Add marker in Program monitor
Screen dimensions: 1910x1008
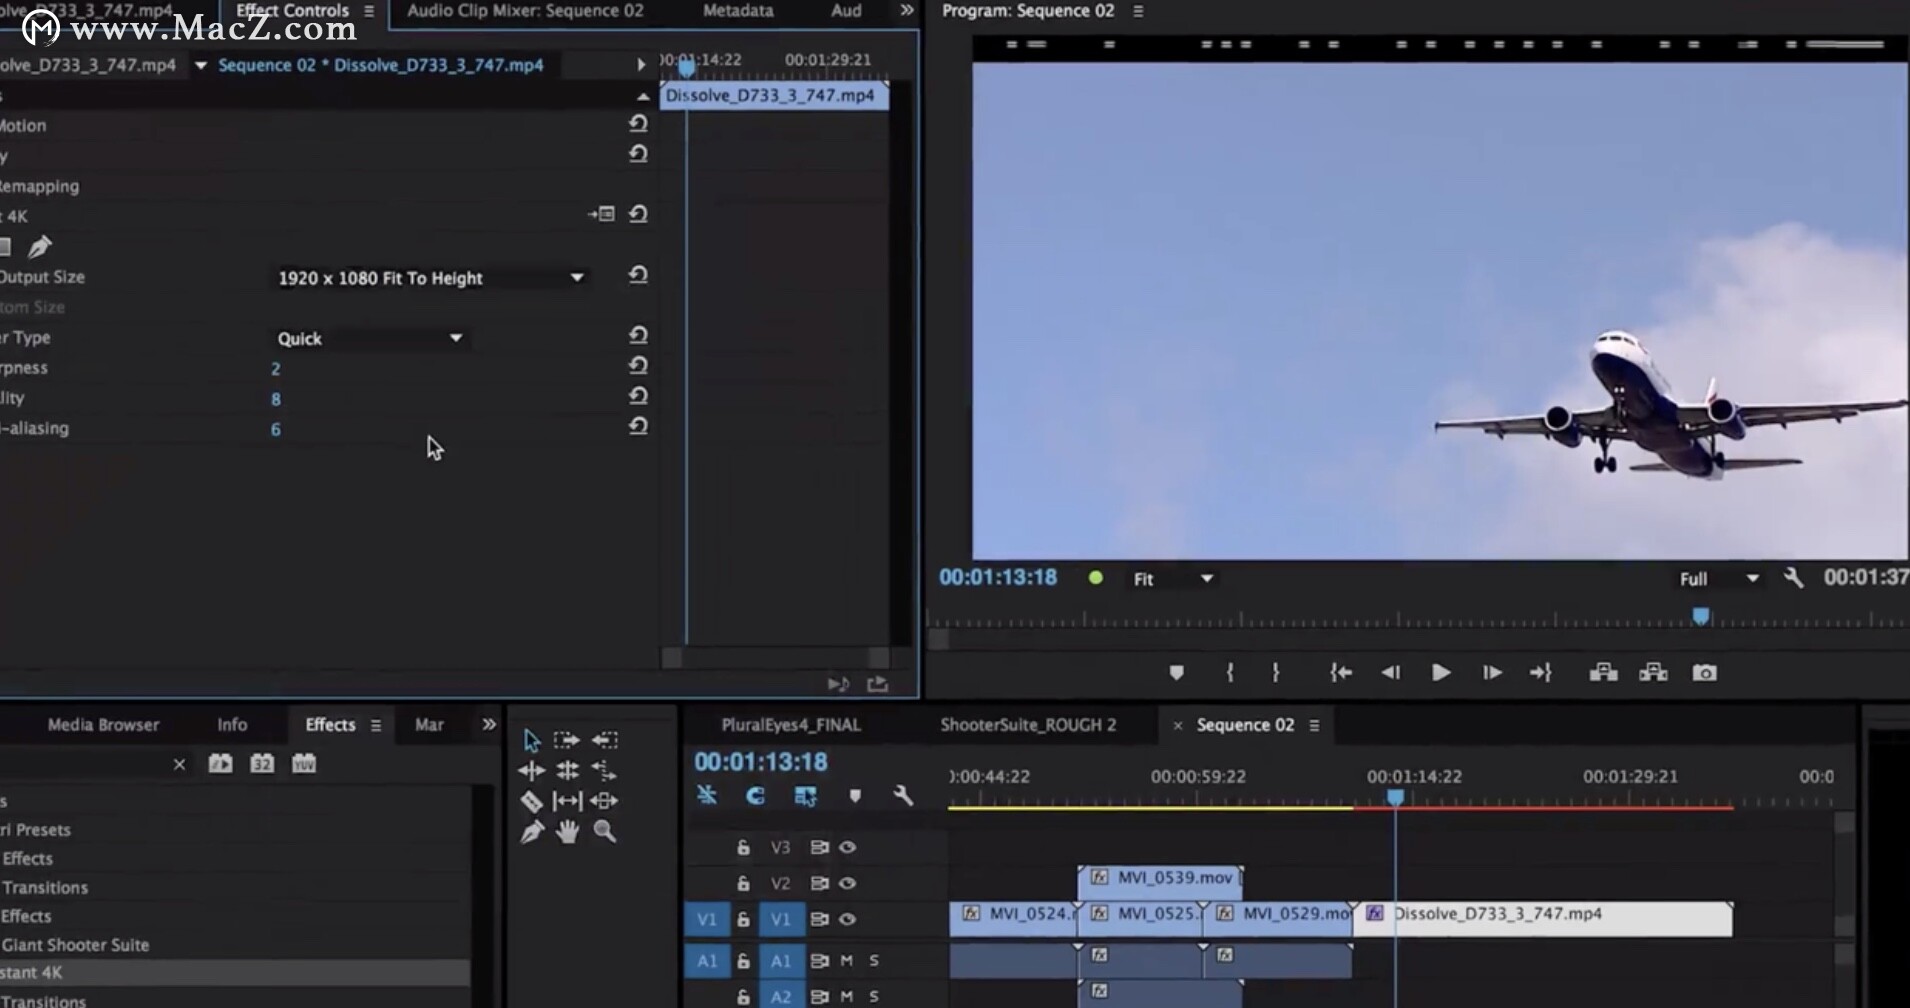pyautogui.click(x=1176, y=673)
